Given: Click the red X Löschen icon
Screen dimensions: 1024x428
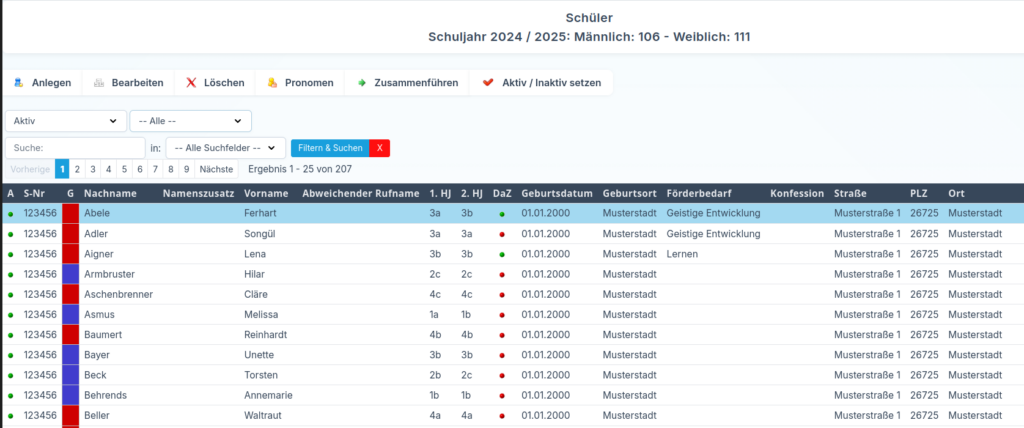Looking at the screenshot, I should click(191, 83).
